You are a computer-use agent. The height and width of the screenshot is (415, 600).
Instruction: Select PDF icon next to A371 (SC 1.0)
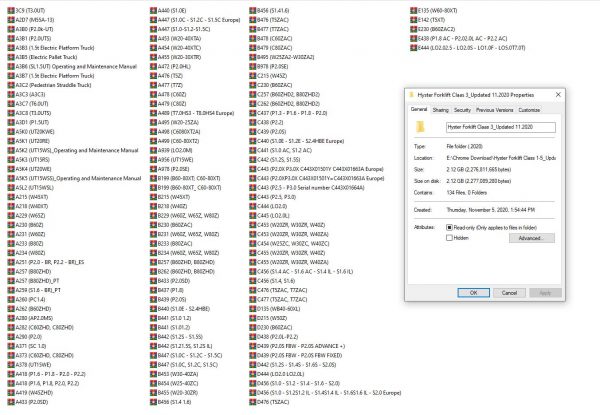click(x=11, y=346)
